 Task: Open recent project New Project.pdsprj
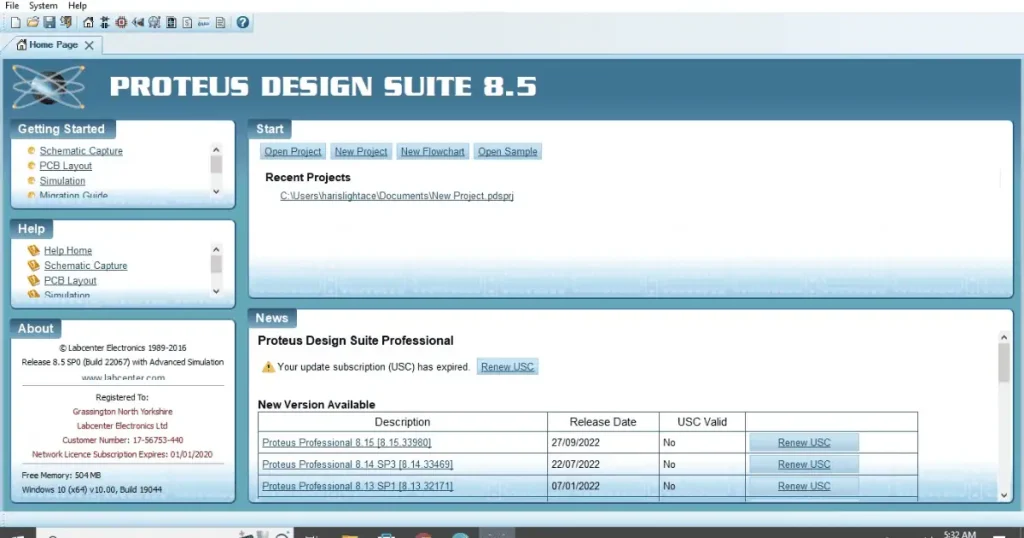click(396, 196)
